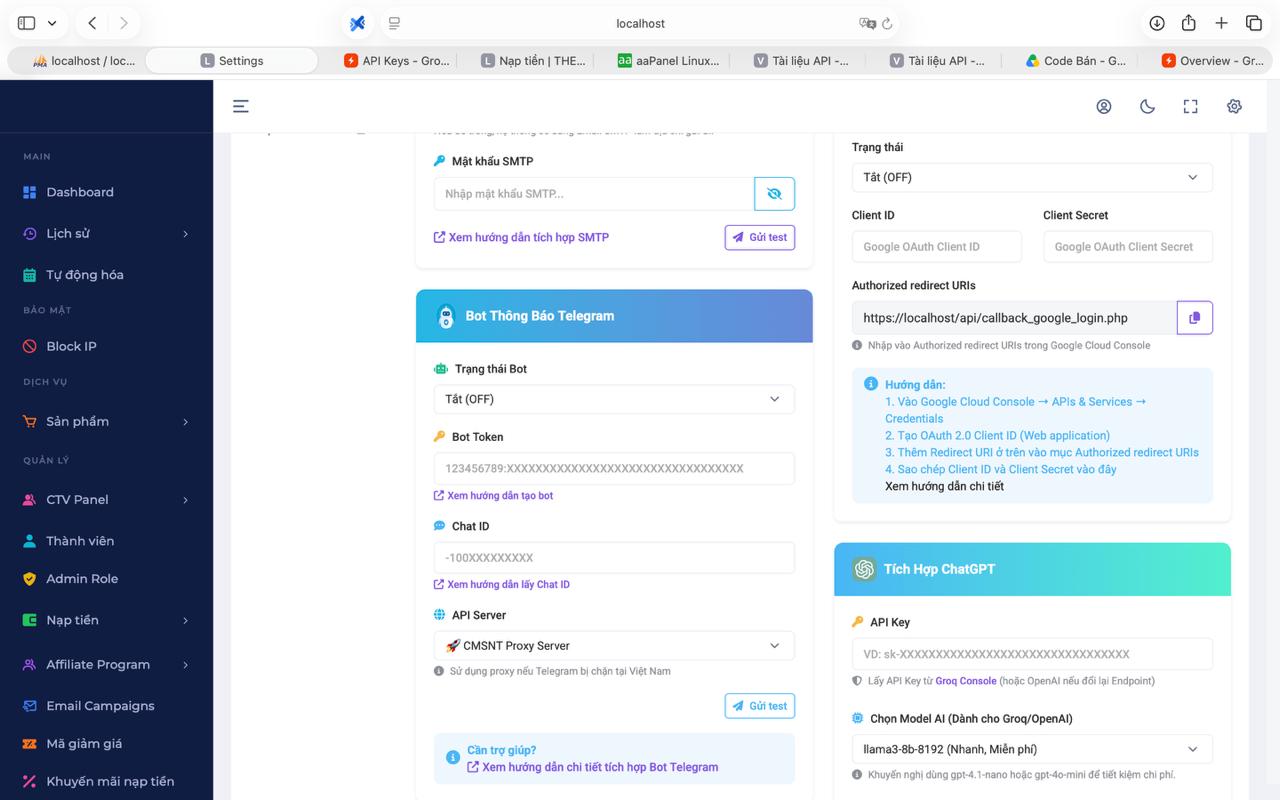Open a new Safari tab with plus icon
1280x800 pixels.
tap(1221, 23)
